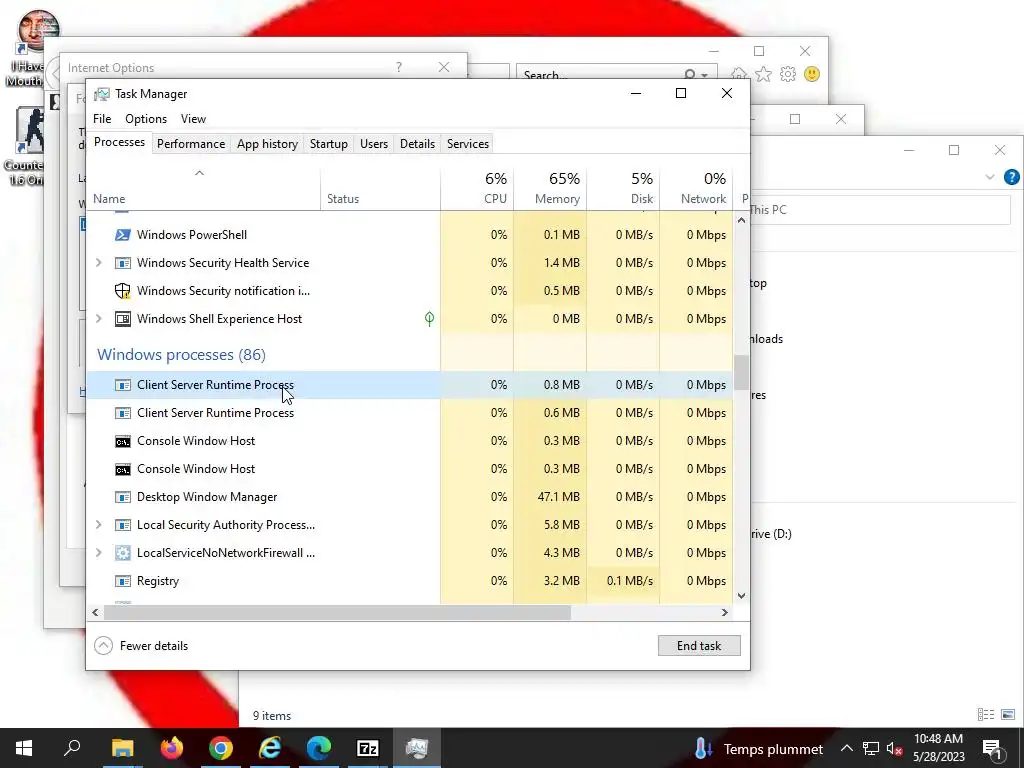Click the Windows Security notification shield icon
The width and height of the screenshot is (1024, 768).
pos(122,291)
